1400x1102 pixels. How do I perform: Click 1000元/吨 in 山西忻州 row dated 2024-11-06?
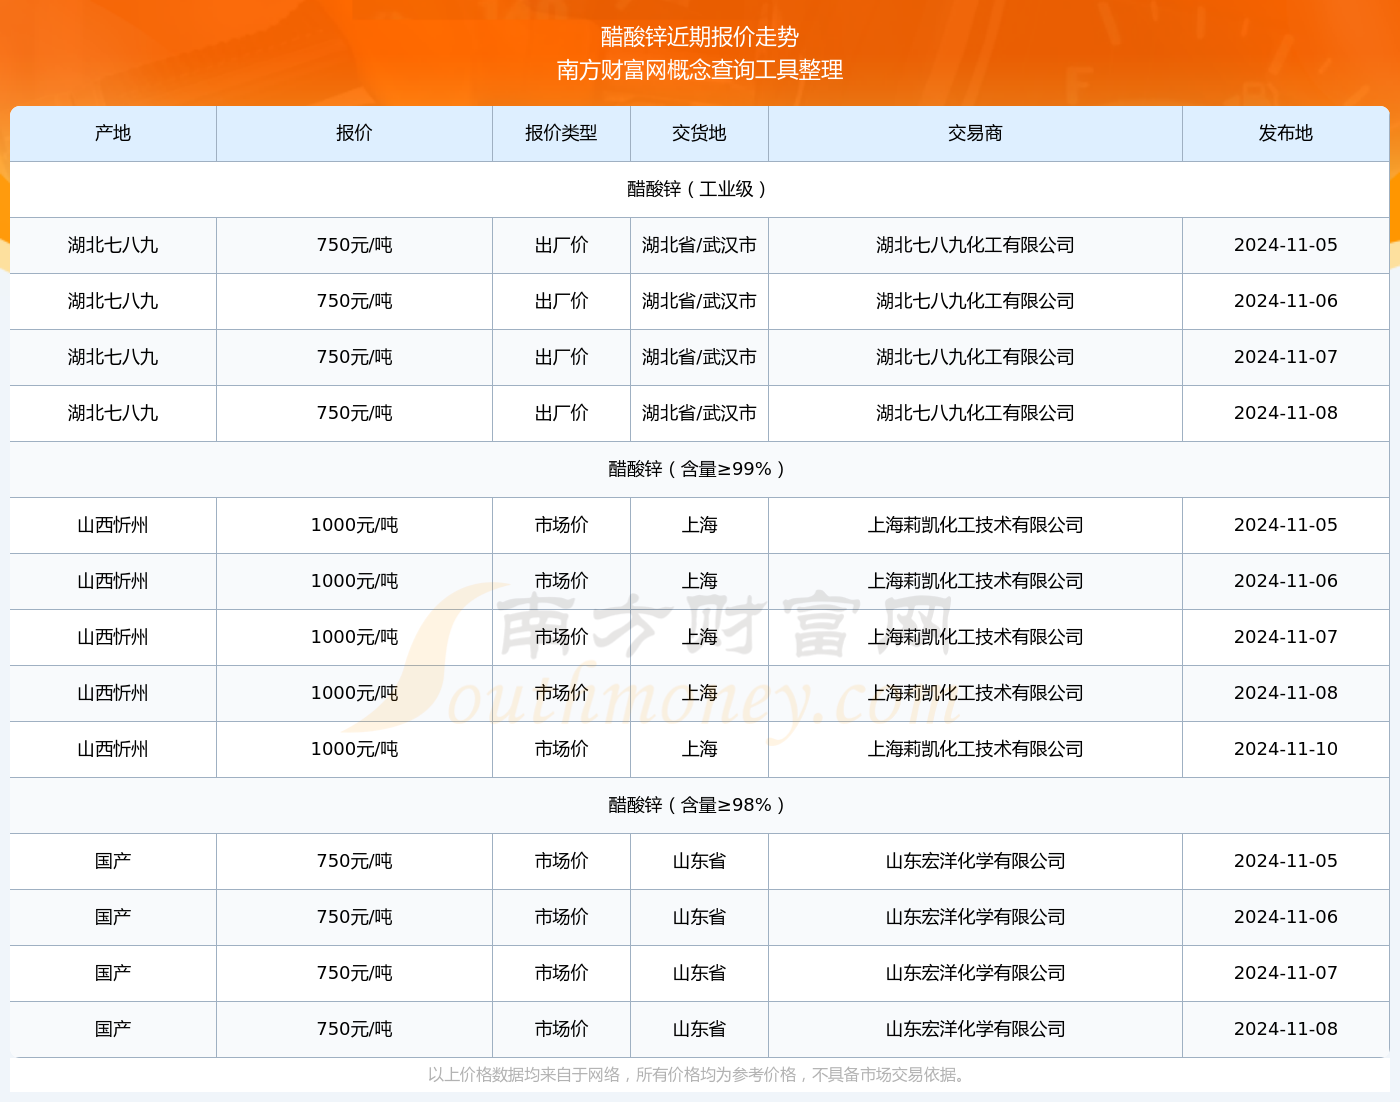[x=354, y=581]
